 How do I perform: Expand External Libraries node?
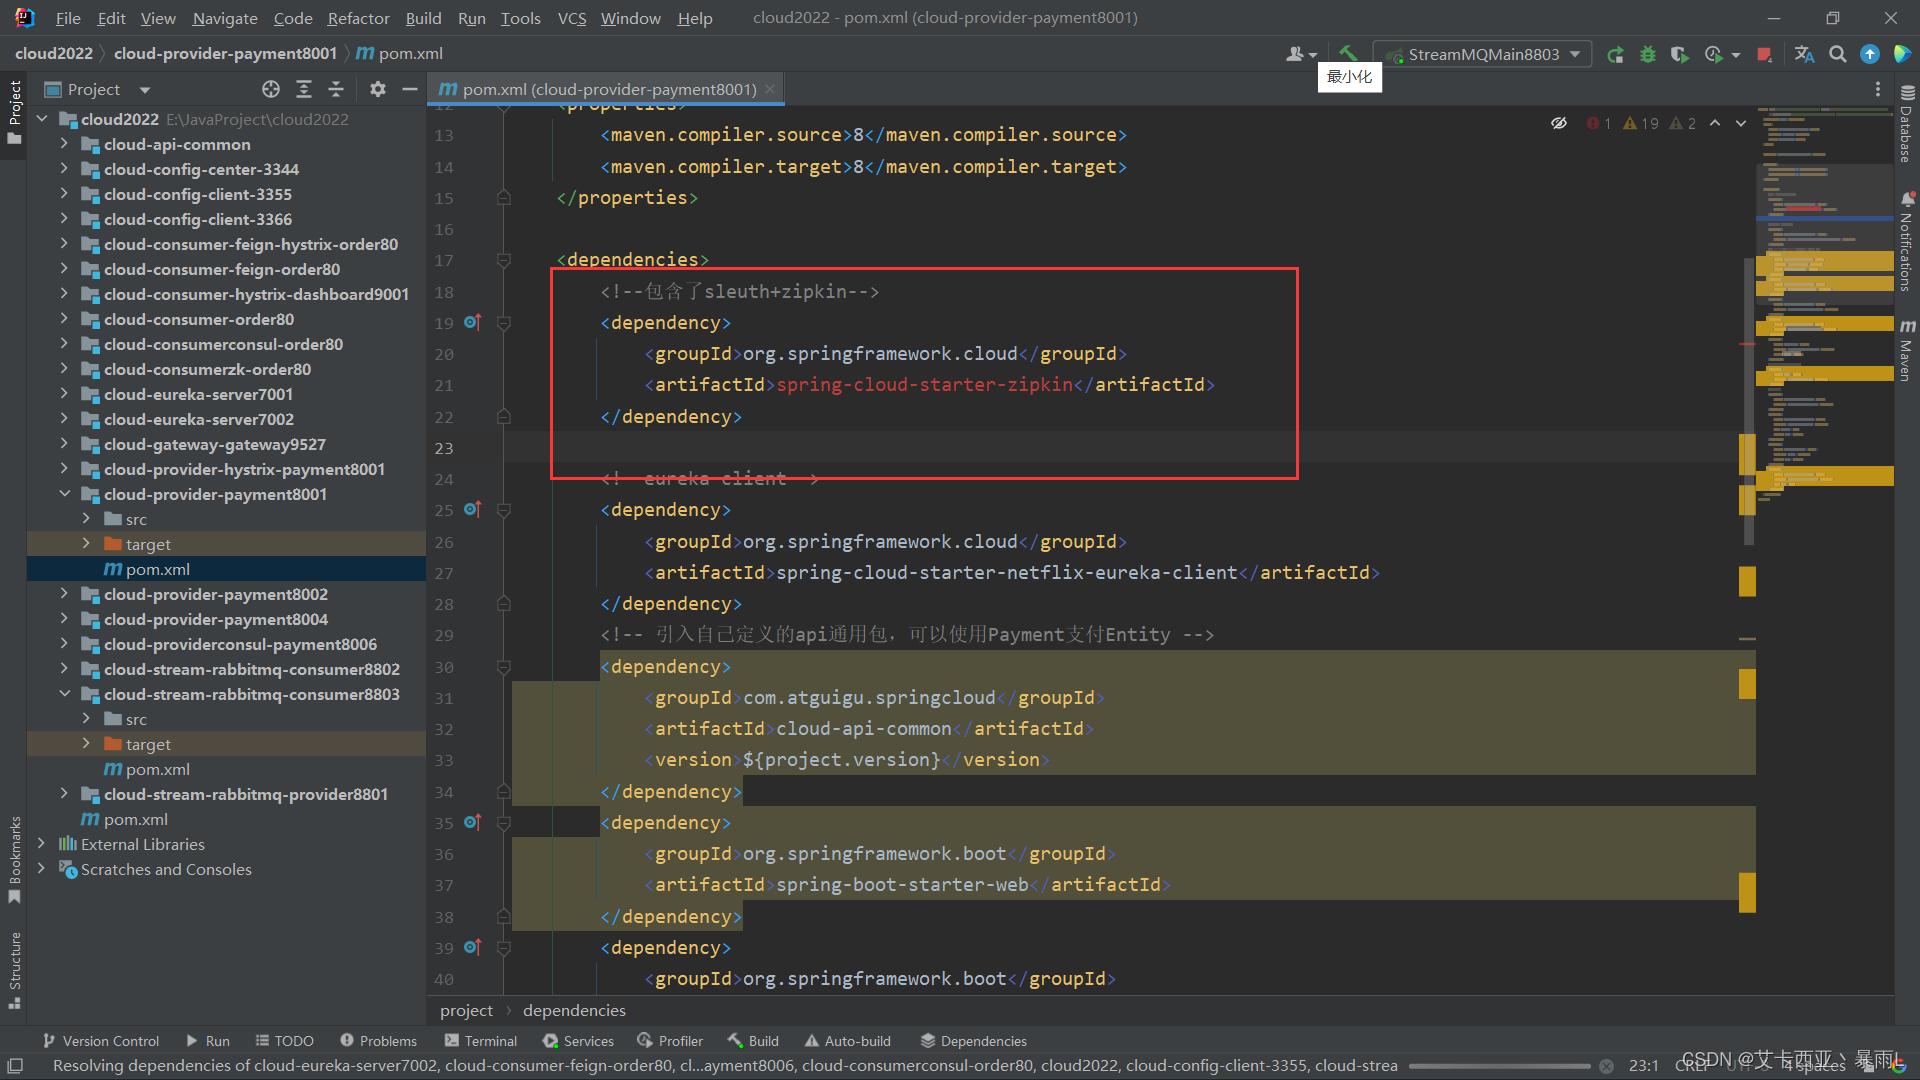pyautogui.click(x=42, y=844)
